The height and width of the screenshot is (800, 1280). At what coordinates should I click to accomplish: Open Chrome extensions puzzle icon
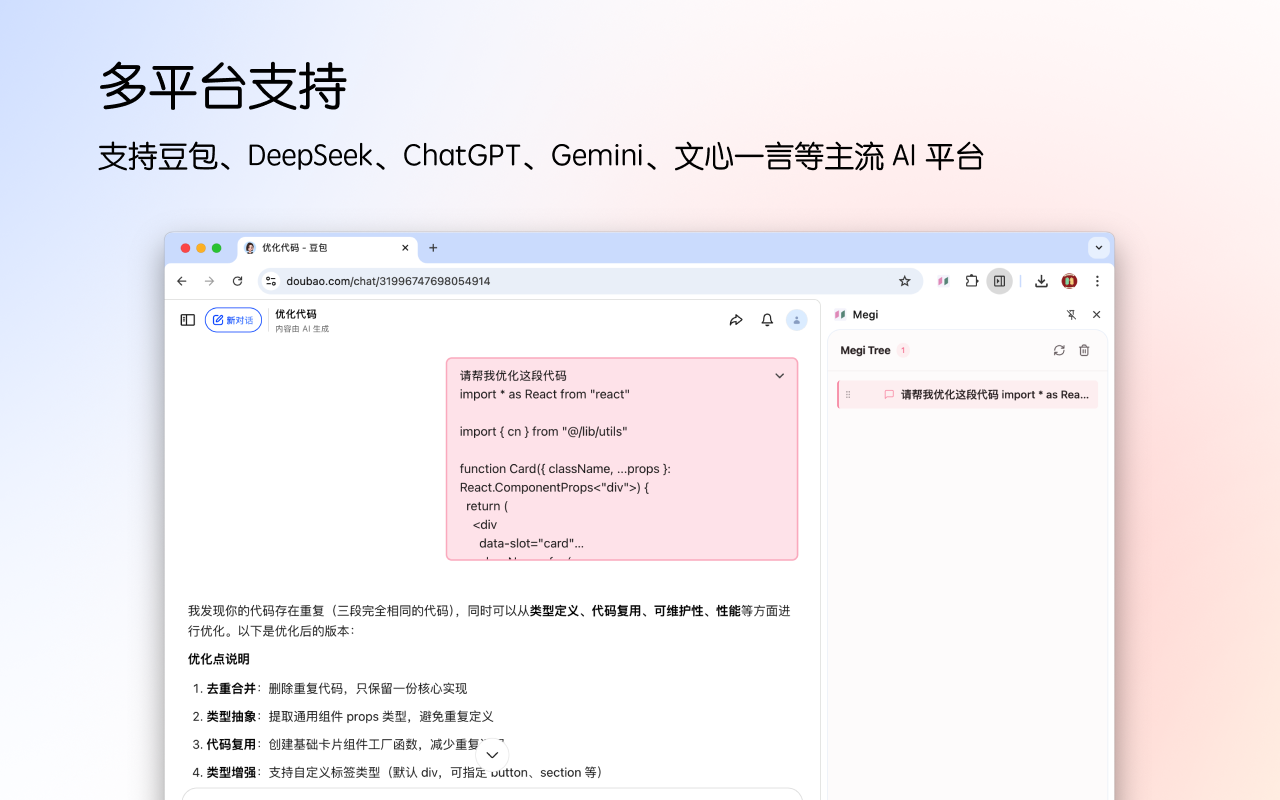[x=971, y=281]
